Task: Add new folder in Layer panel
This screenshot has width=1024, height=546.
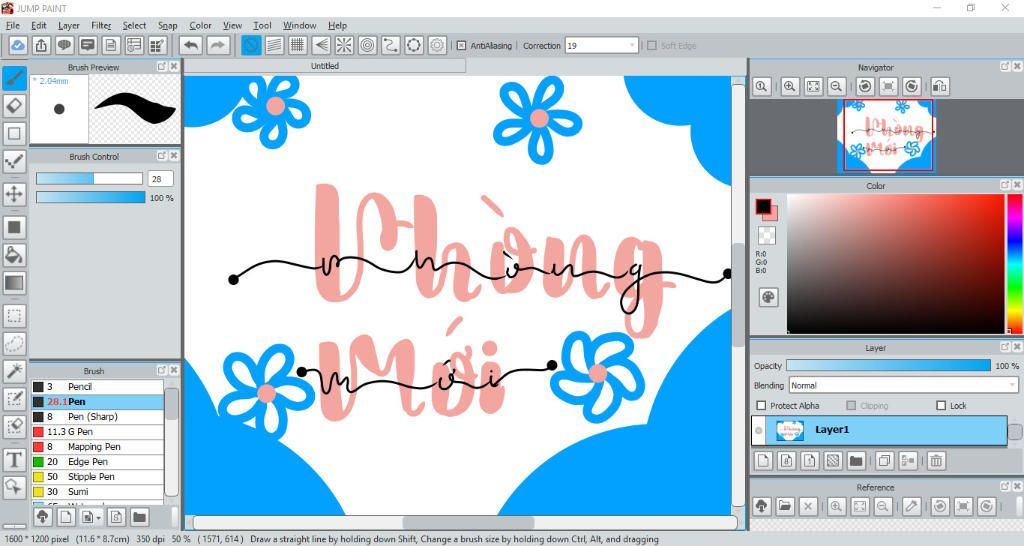Action: pos(856,460)
